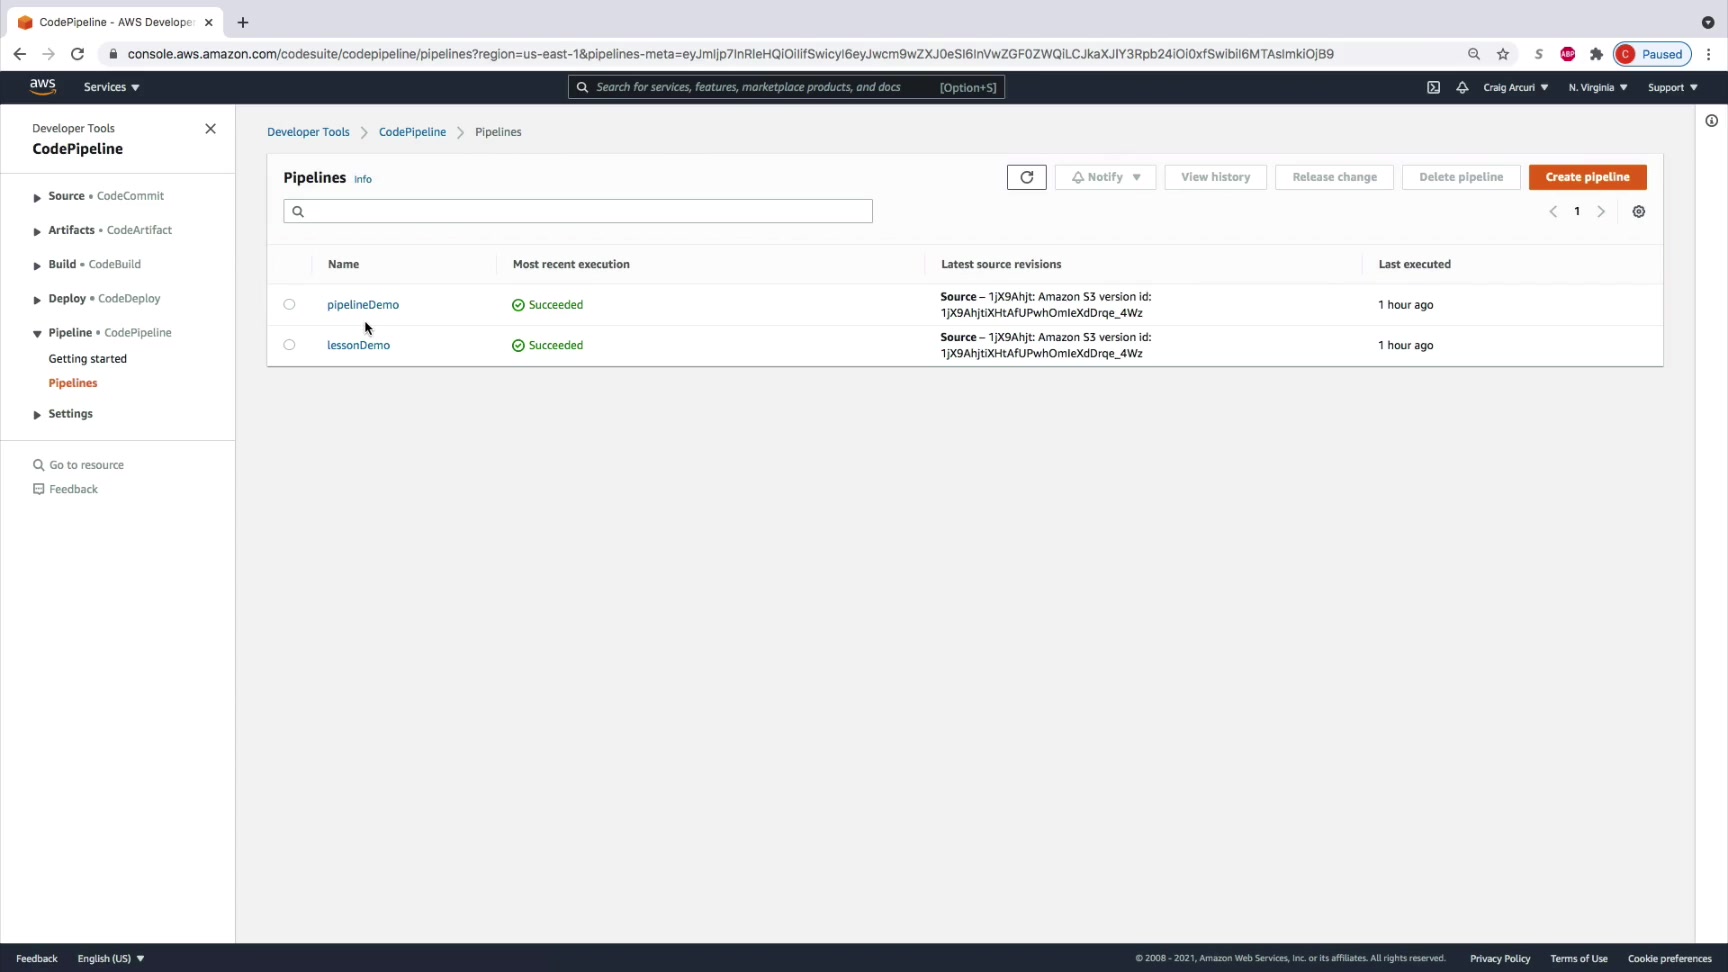Viewport: 1728px width, 972px height.
Task: Open the lessonDemo pipeline link
Action: 358,345
